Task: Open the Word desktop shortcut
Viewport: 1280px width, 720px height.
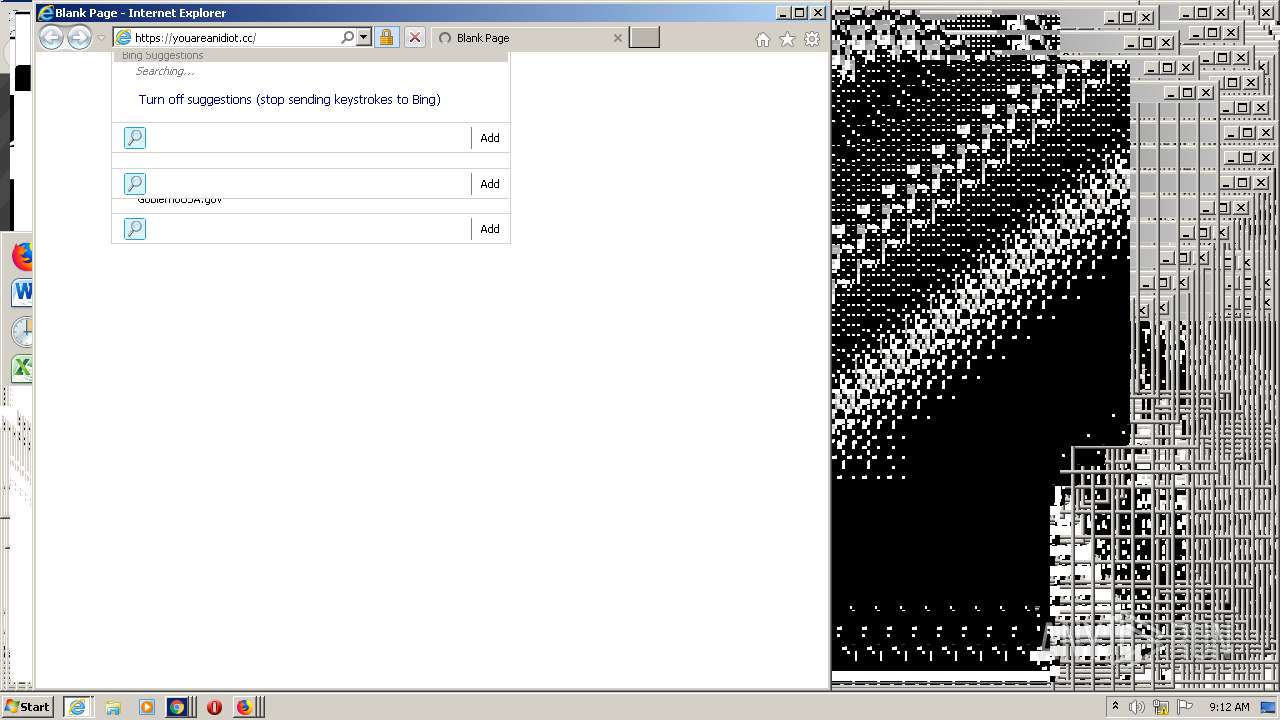Action: click(22, 292)
